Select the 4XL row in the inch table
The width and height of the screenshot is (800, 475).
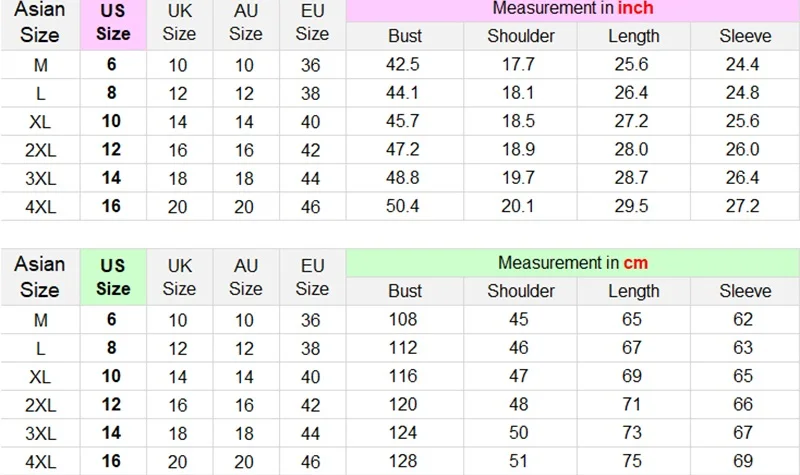click(400, 207)
